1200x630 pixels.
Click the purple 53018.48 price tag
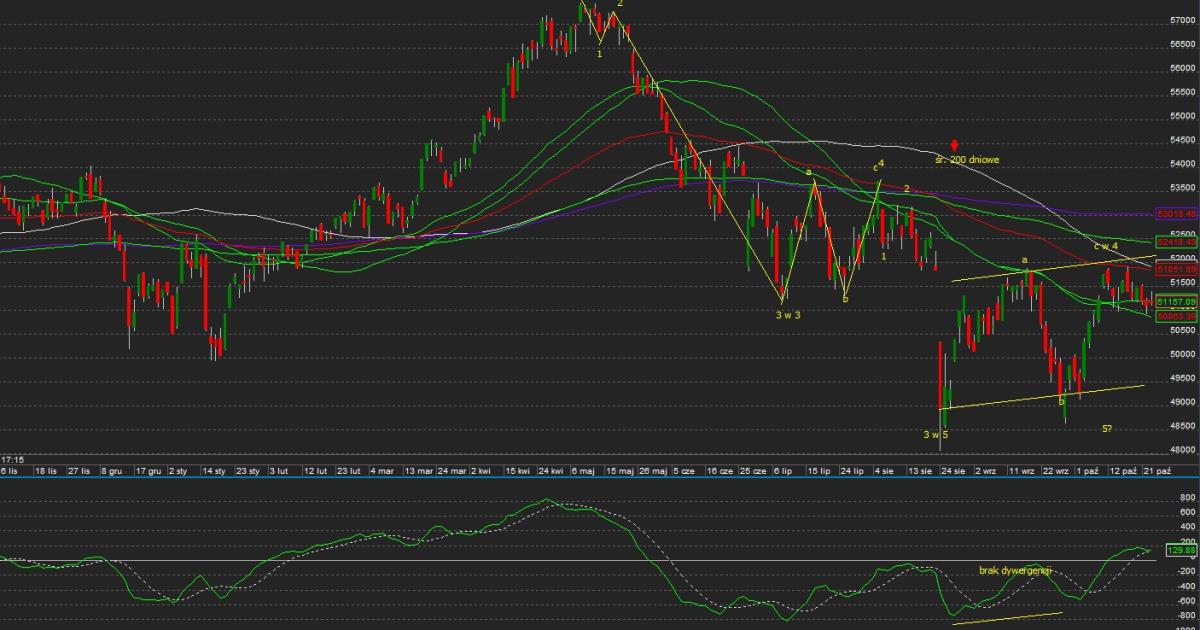tap(1176, 214)
